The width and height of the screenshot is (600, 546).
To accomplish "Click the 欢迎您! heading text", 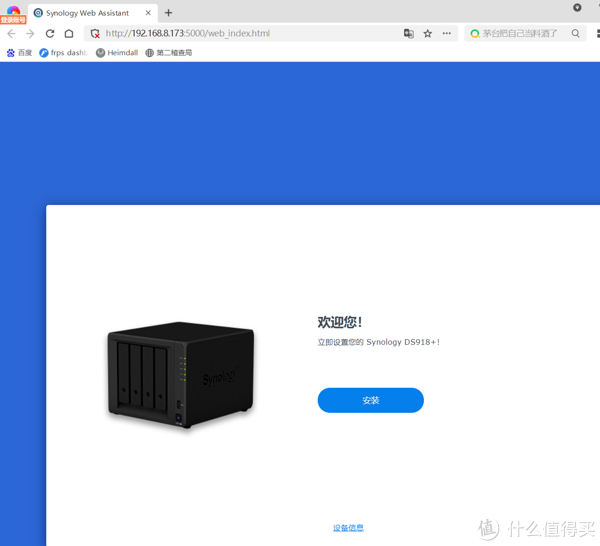I will [x=339, y=322].
